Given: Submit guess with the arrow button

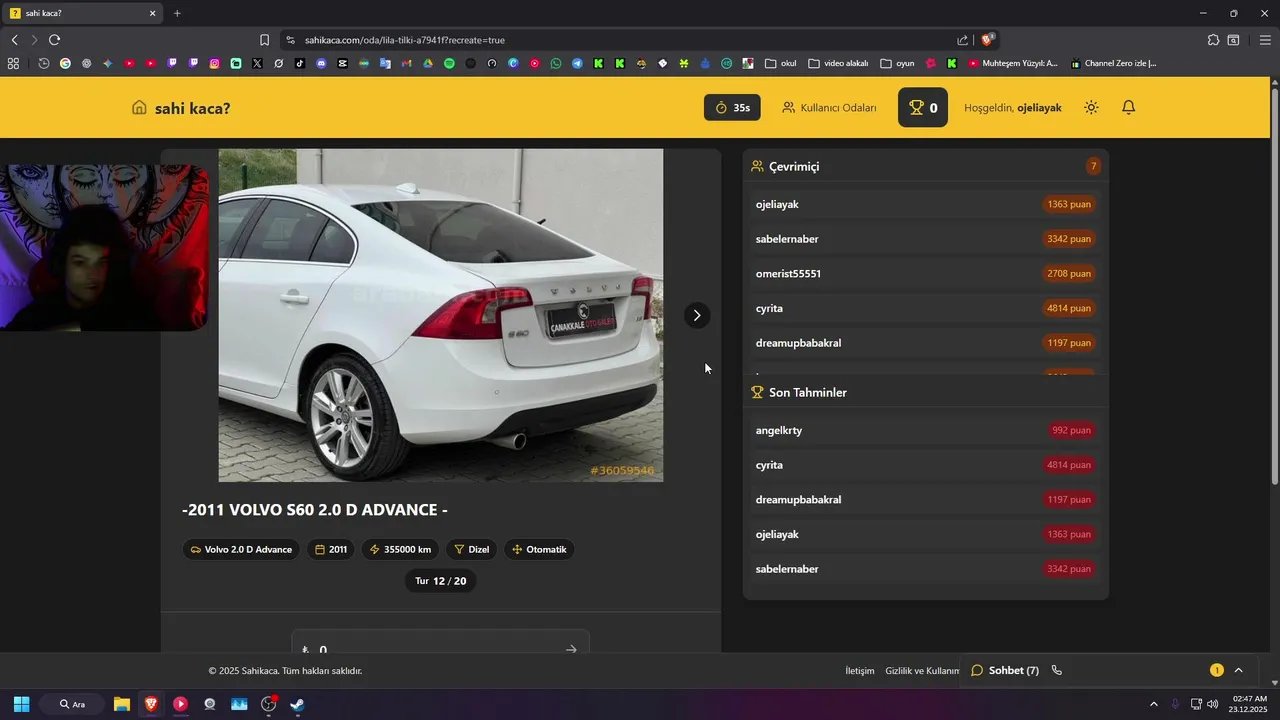Looking at the screenshot, I should click(x=571, y=649).
